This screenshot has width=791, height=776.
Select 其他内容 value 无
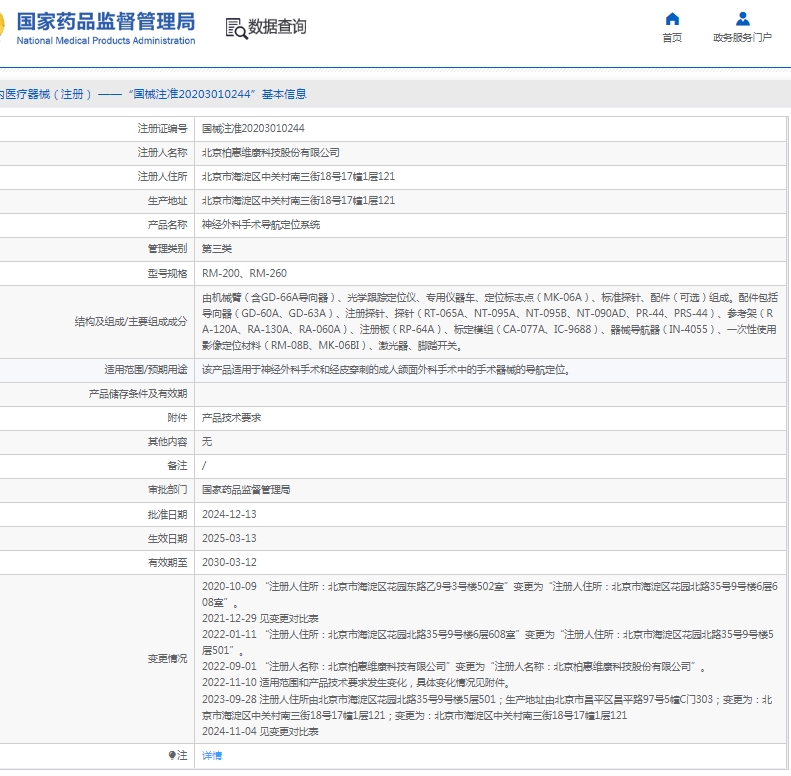point(207,442)
